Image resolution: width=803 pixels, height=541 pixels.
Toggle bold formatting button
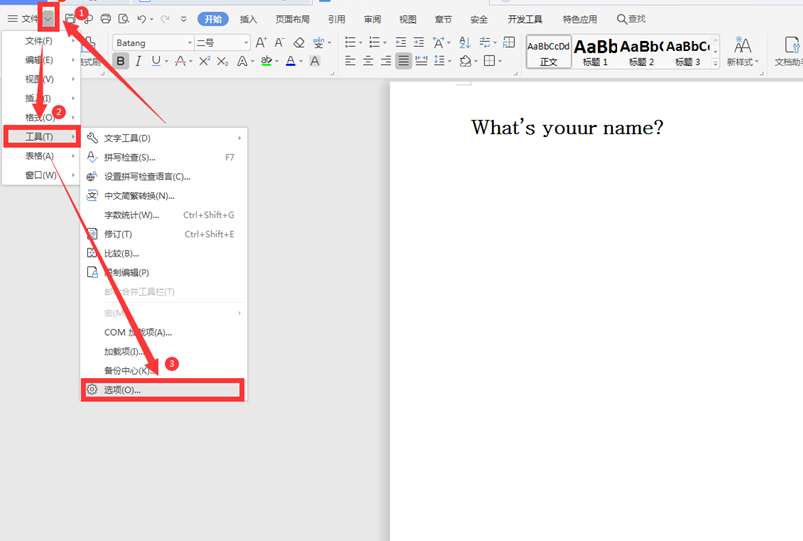(121, 61)
